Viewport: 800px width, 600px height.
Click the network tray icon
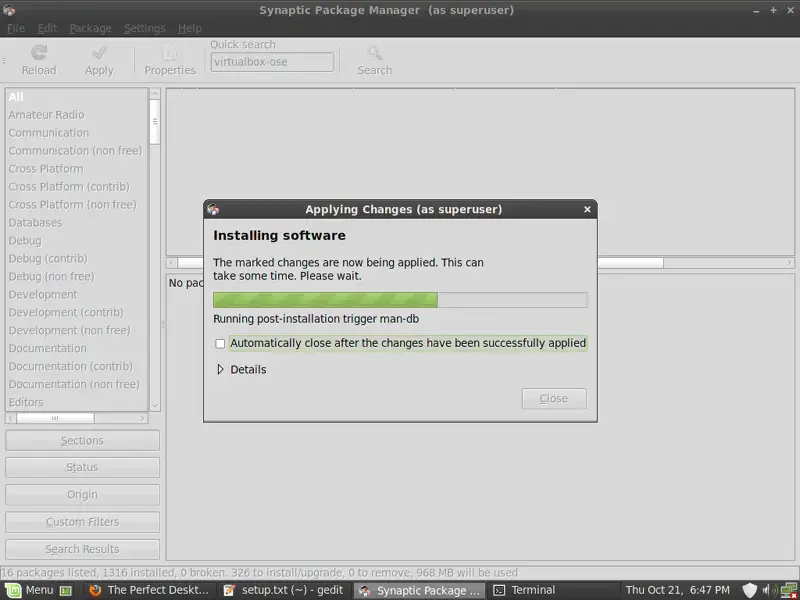click(788, 590)
